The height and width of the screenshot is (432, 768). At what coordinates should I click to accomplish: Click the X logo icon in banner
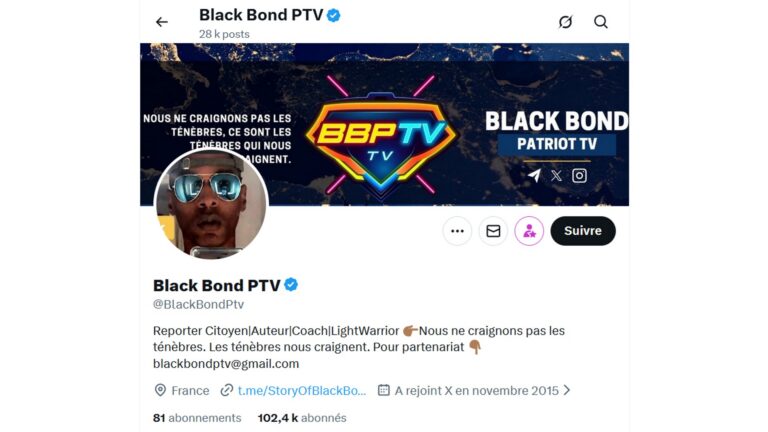point(556,175)
